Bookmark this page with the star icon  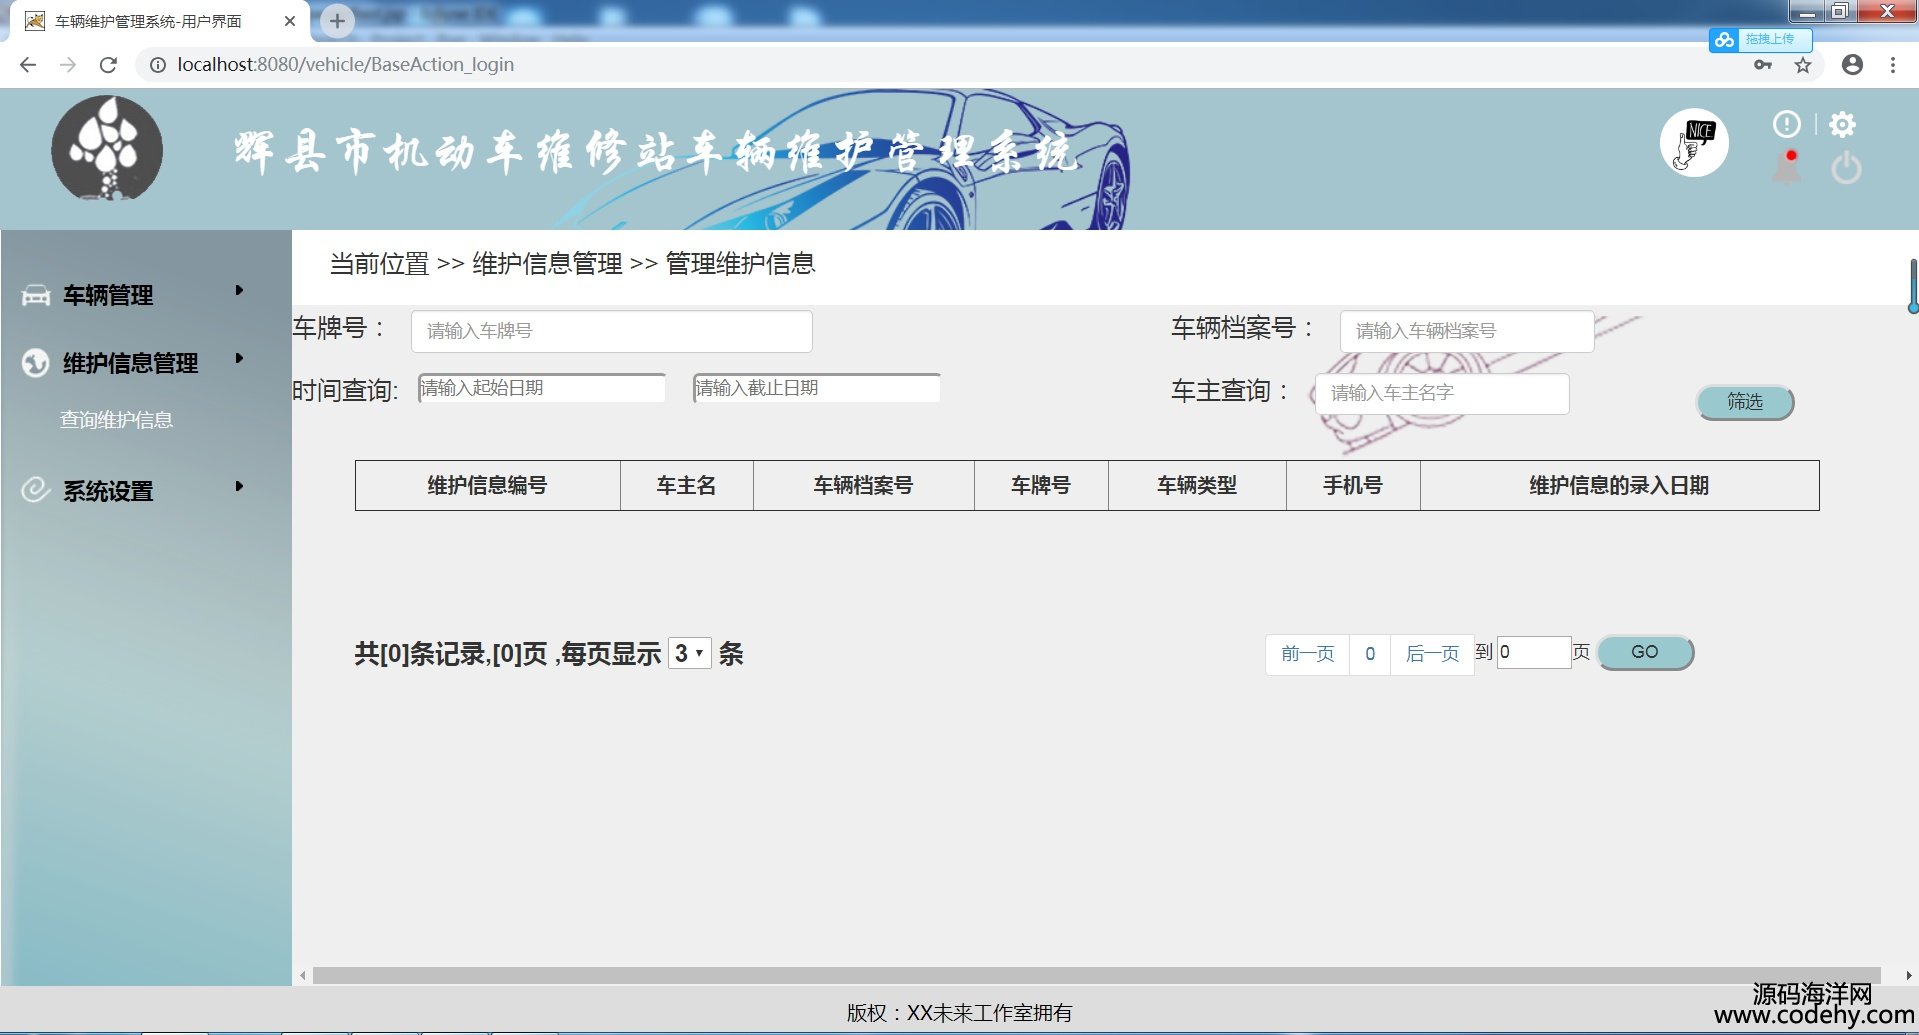coord(1803,65)
